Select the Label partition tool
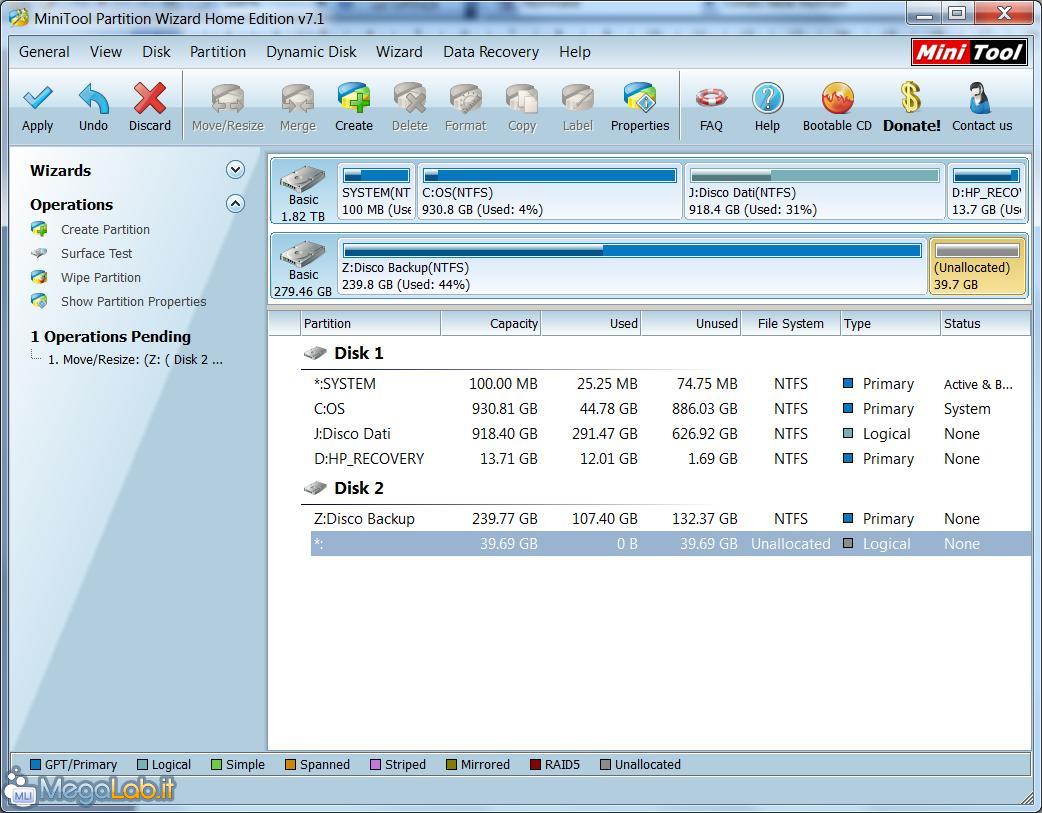Viewport: 1042px width, 813px height. point(577,108)
